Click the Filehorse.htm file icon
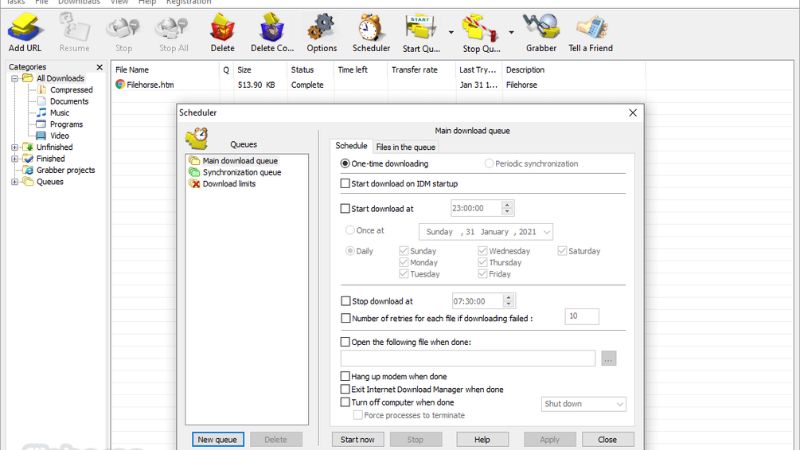Viewport: 800px width, 450px height. point(120,85)
